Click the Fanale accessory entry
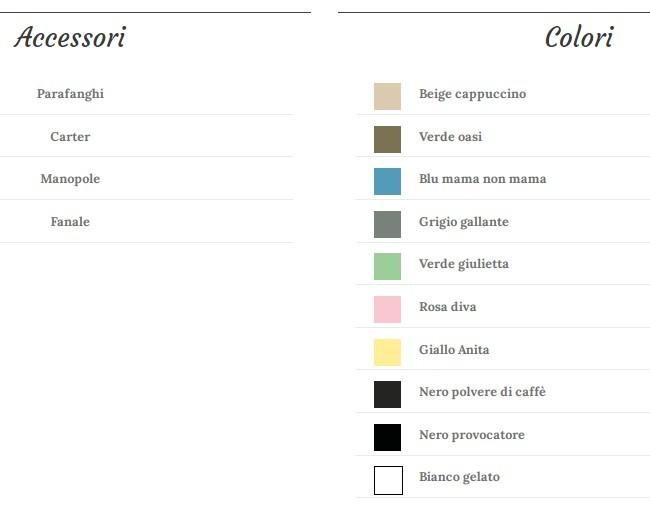 70,222
